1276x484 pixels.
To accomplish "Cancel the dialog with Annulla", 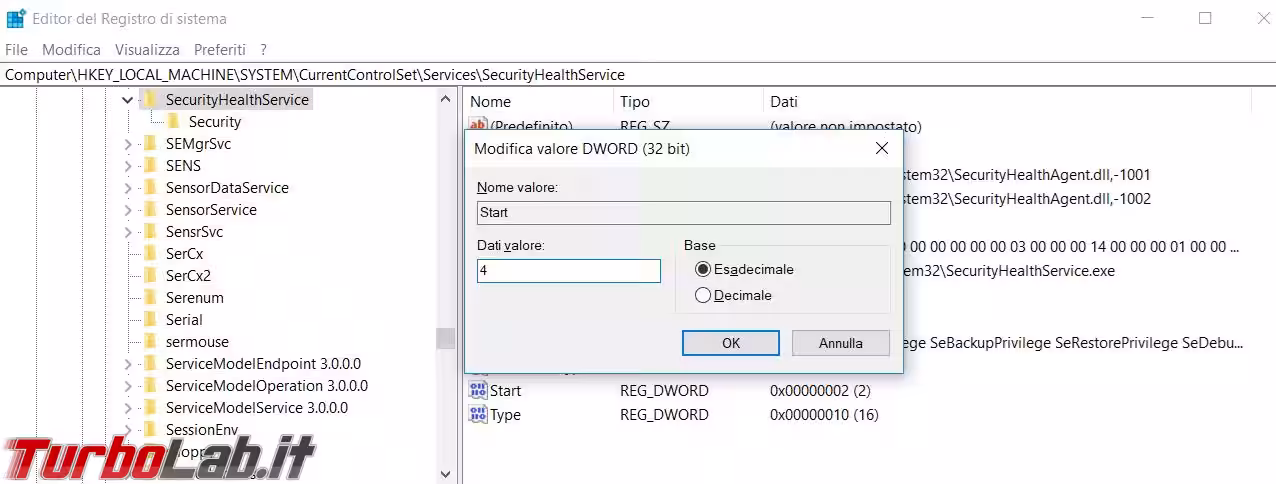I will coord(840,343).
